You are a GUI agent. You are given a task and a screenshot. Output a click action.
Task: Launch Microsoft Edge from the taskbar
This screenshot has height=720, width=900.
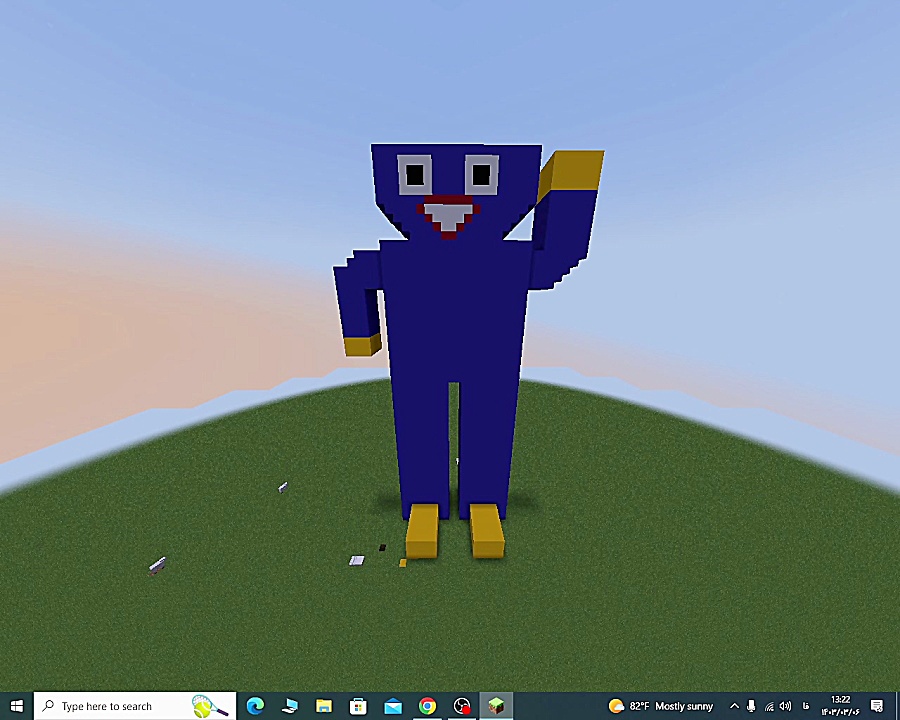click(255, 706)
